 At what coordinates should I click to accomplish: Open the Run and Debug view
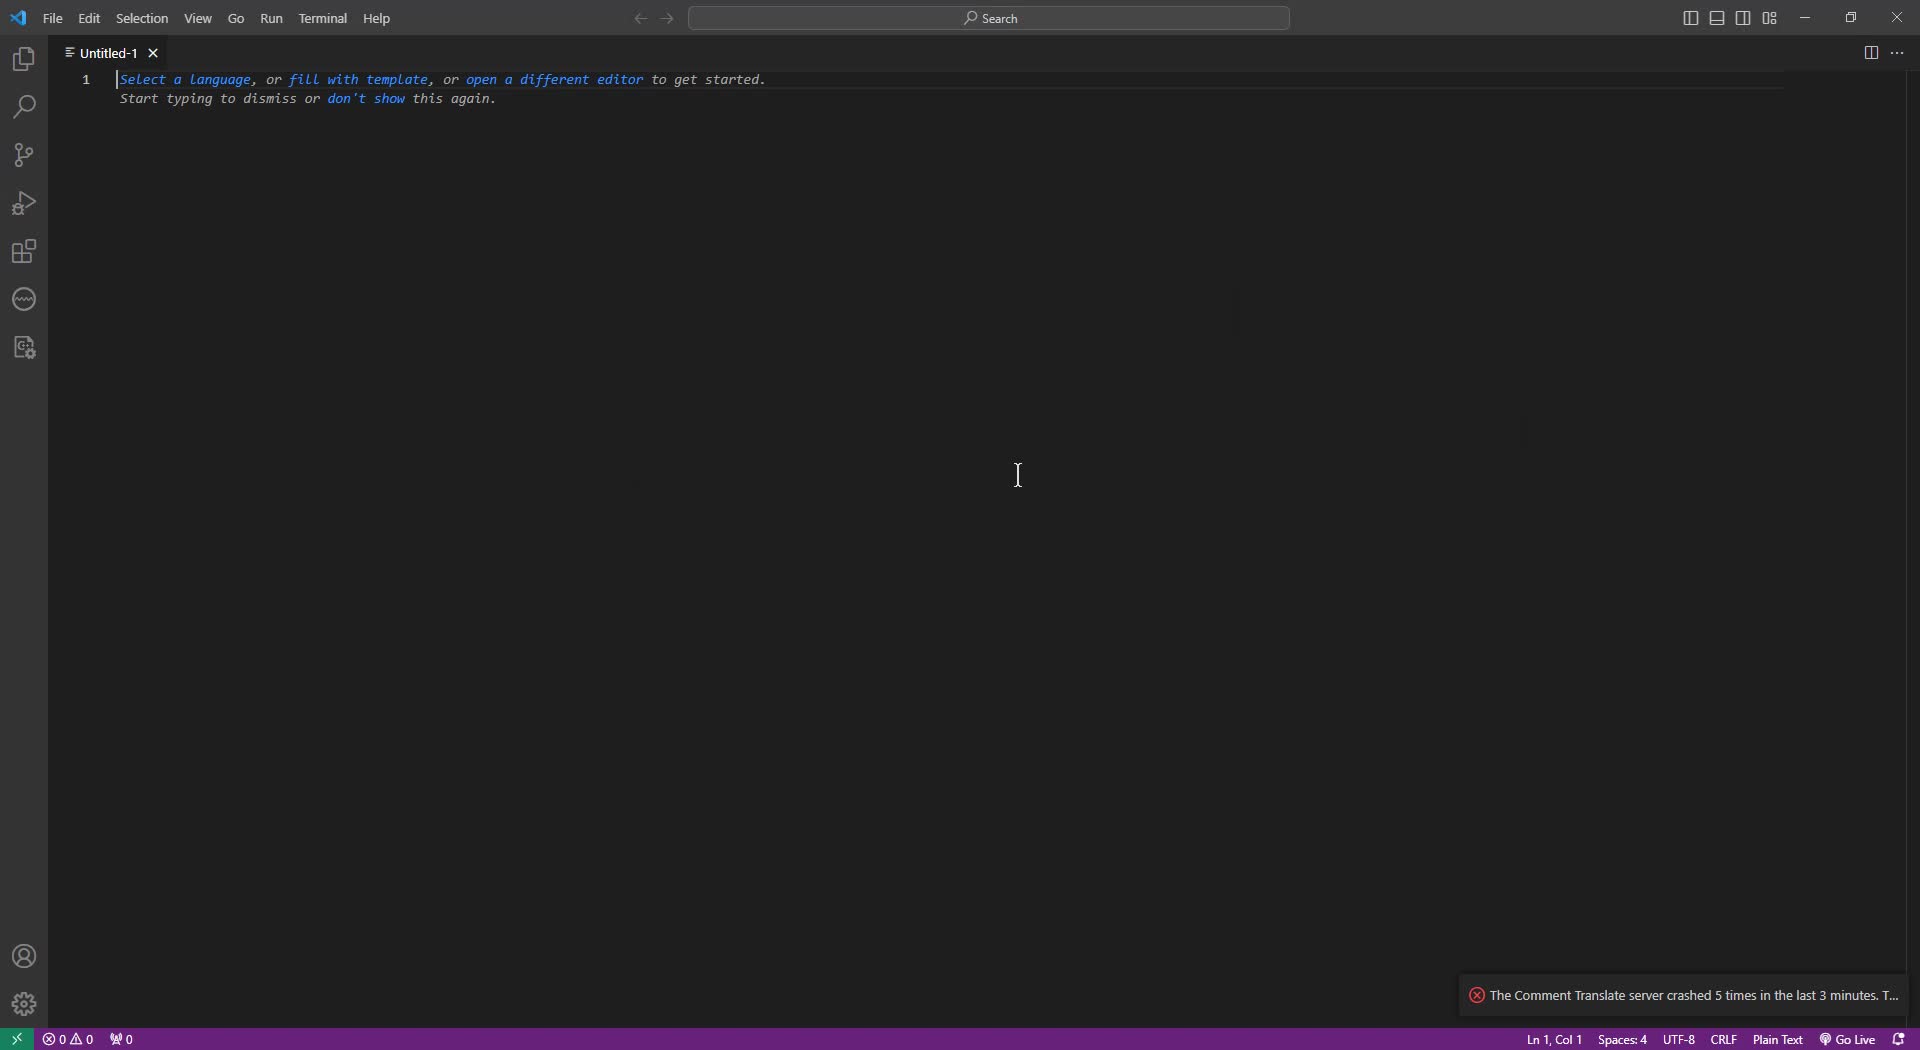(x=24, y=204)
